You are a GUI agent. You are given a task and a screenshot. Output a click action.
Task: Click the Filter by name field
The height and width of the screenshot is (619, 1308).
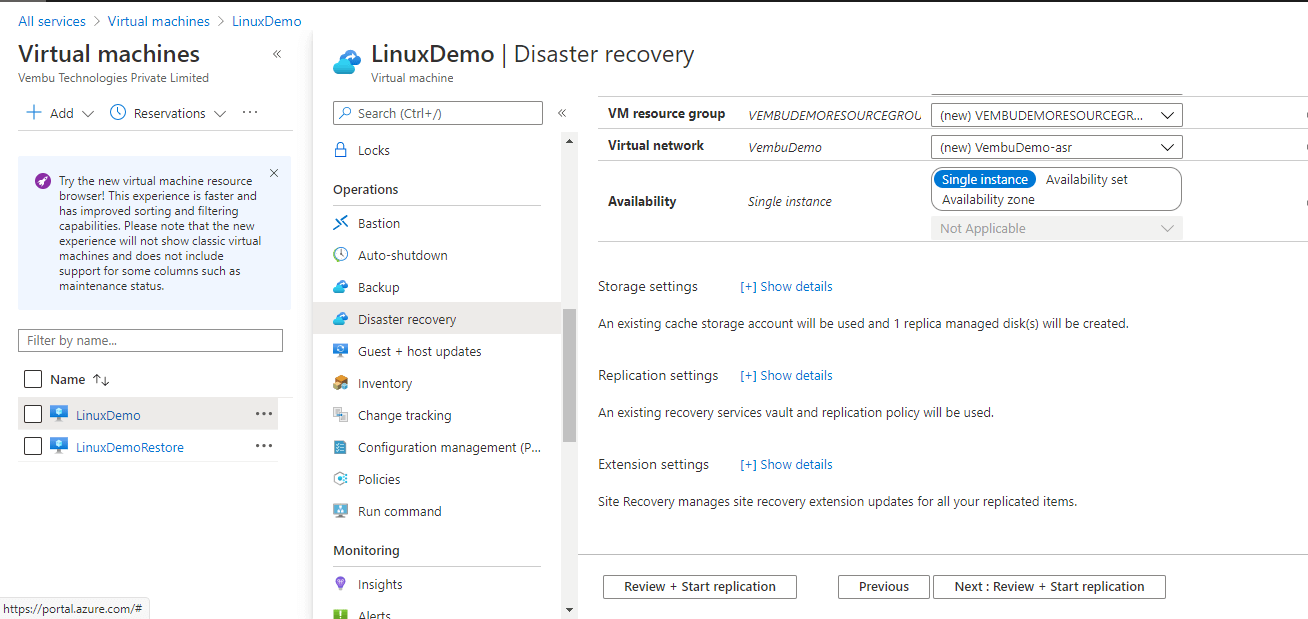(150, 340)
